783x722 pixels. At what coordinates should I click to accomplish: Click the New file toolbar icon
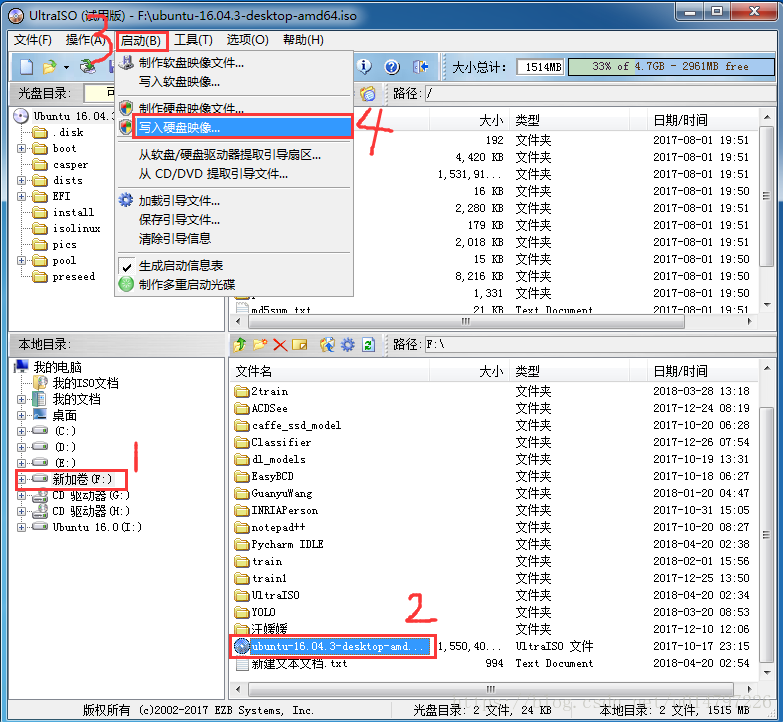coord(26,66)
